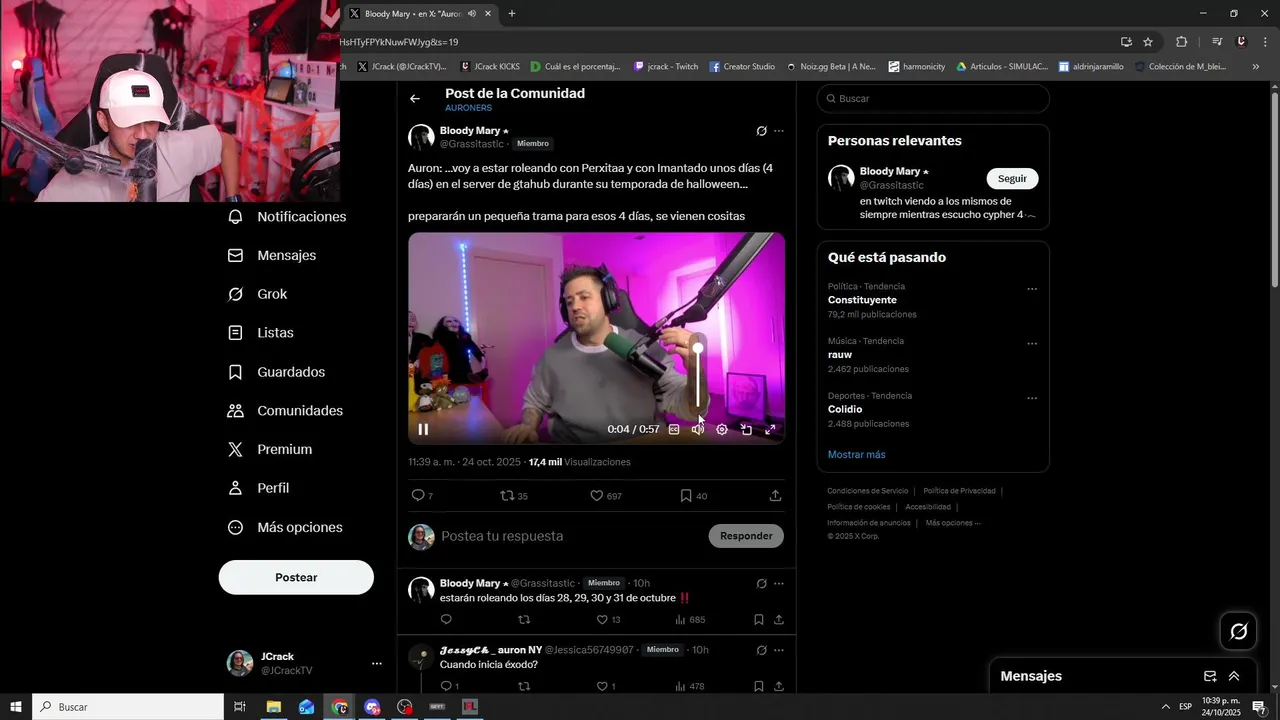This screenshot has height=720, width=1280.
Task: Expand the 'Más opciones ···' footer link
Action: 952,523
